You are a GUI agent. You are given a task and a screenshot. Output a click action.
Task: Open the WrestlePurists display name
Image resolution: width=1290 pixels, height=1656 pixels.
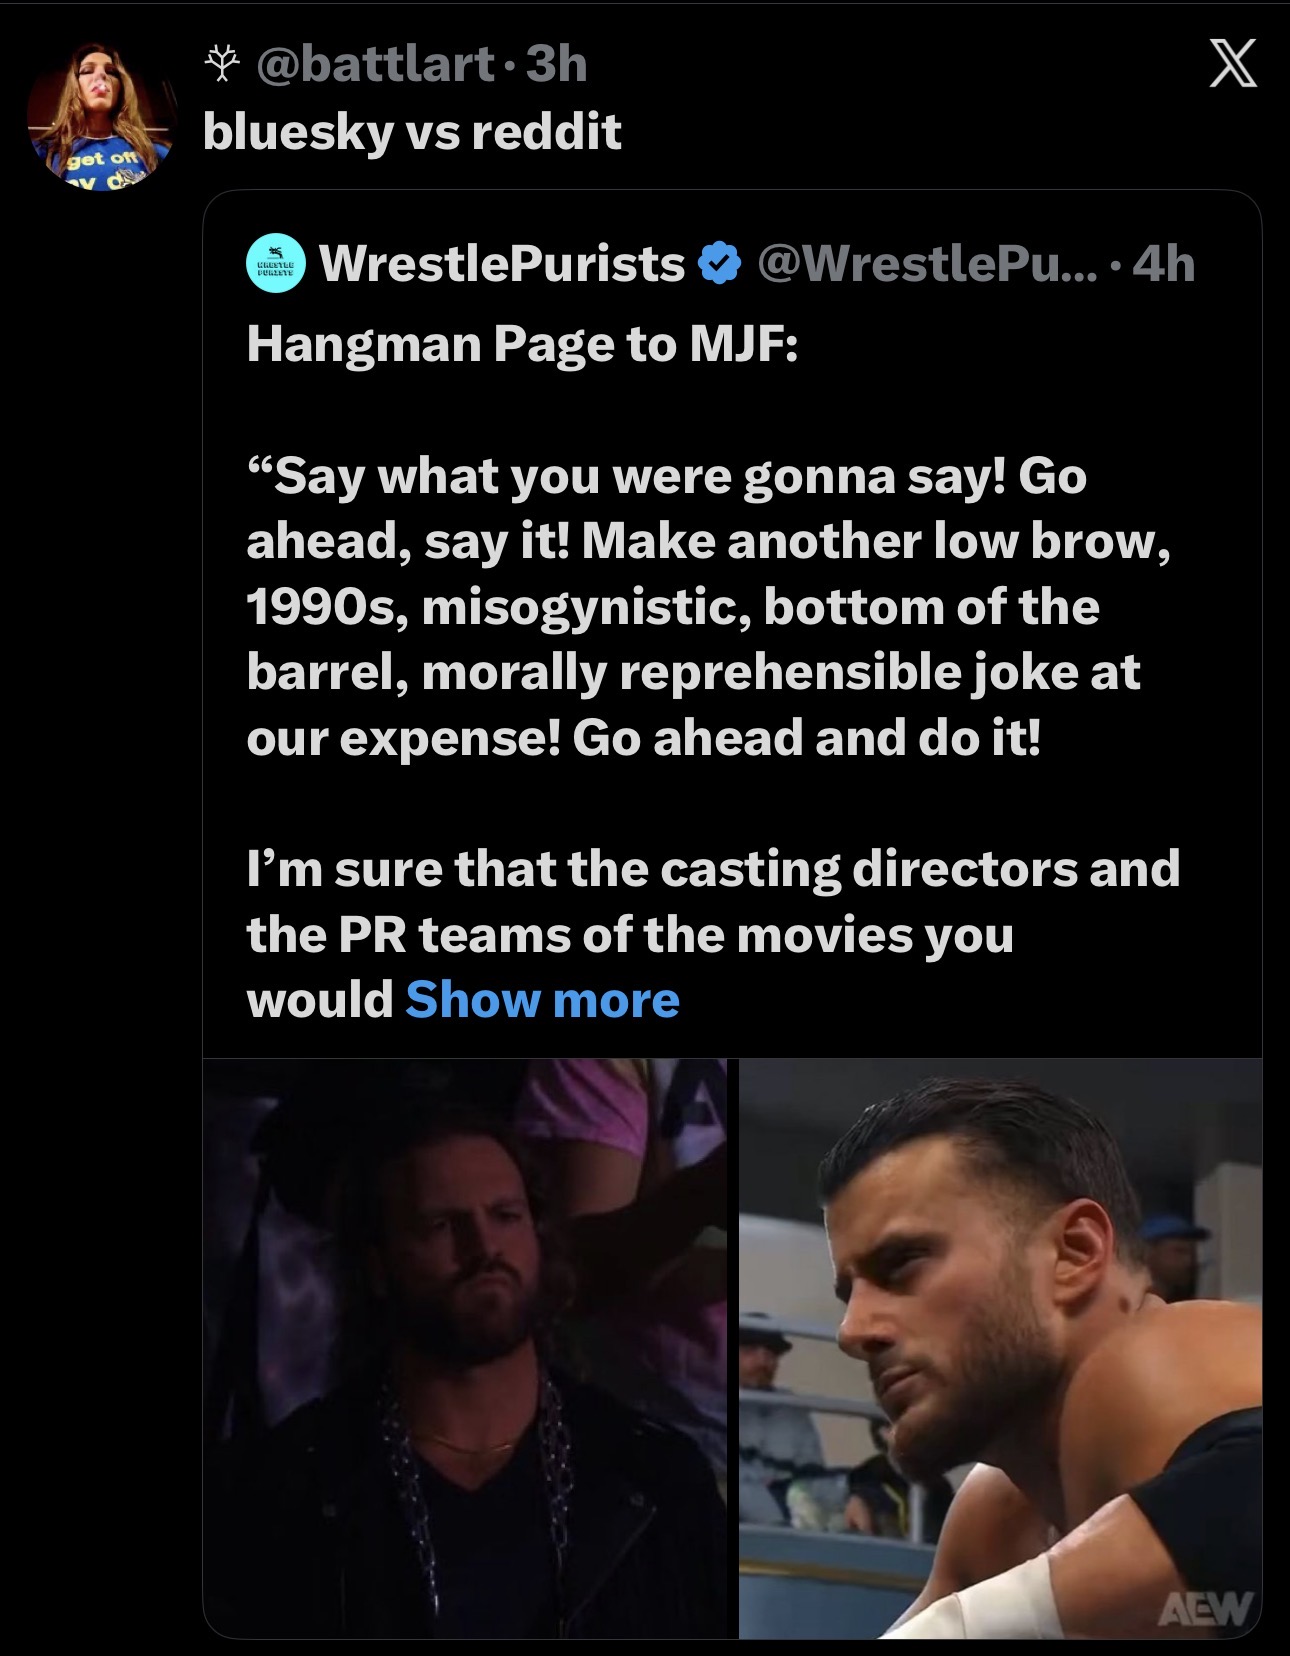[500, 263]
